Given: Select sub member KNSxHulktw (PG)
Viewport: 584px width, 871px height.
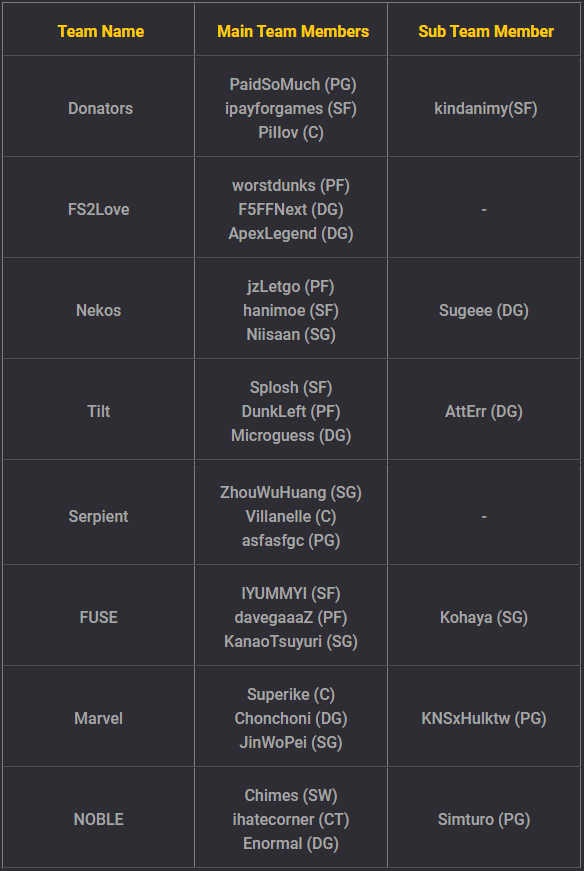Looking at the screenshot, I should pyautogui.click(x=483, y=719).
